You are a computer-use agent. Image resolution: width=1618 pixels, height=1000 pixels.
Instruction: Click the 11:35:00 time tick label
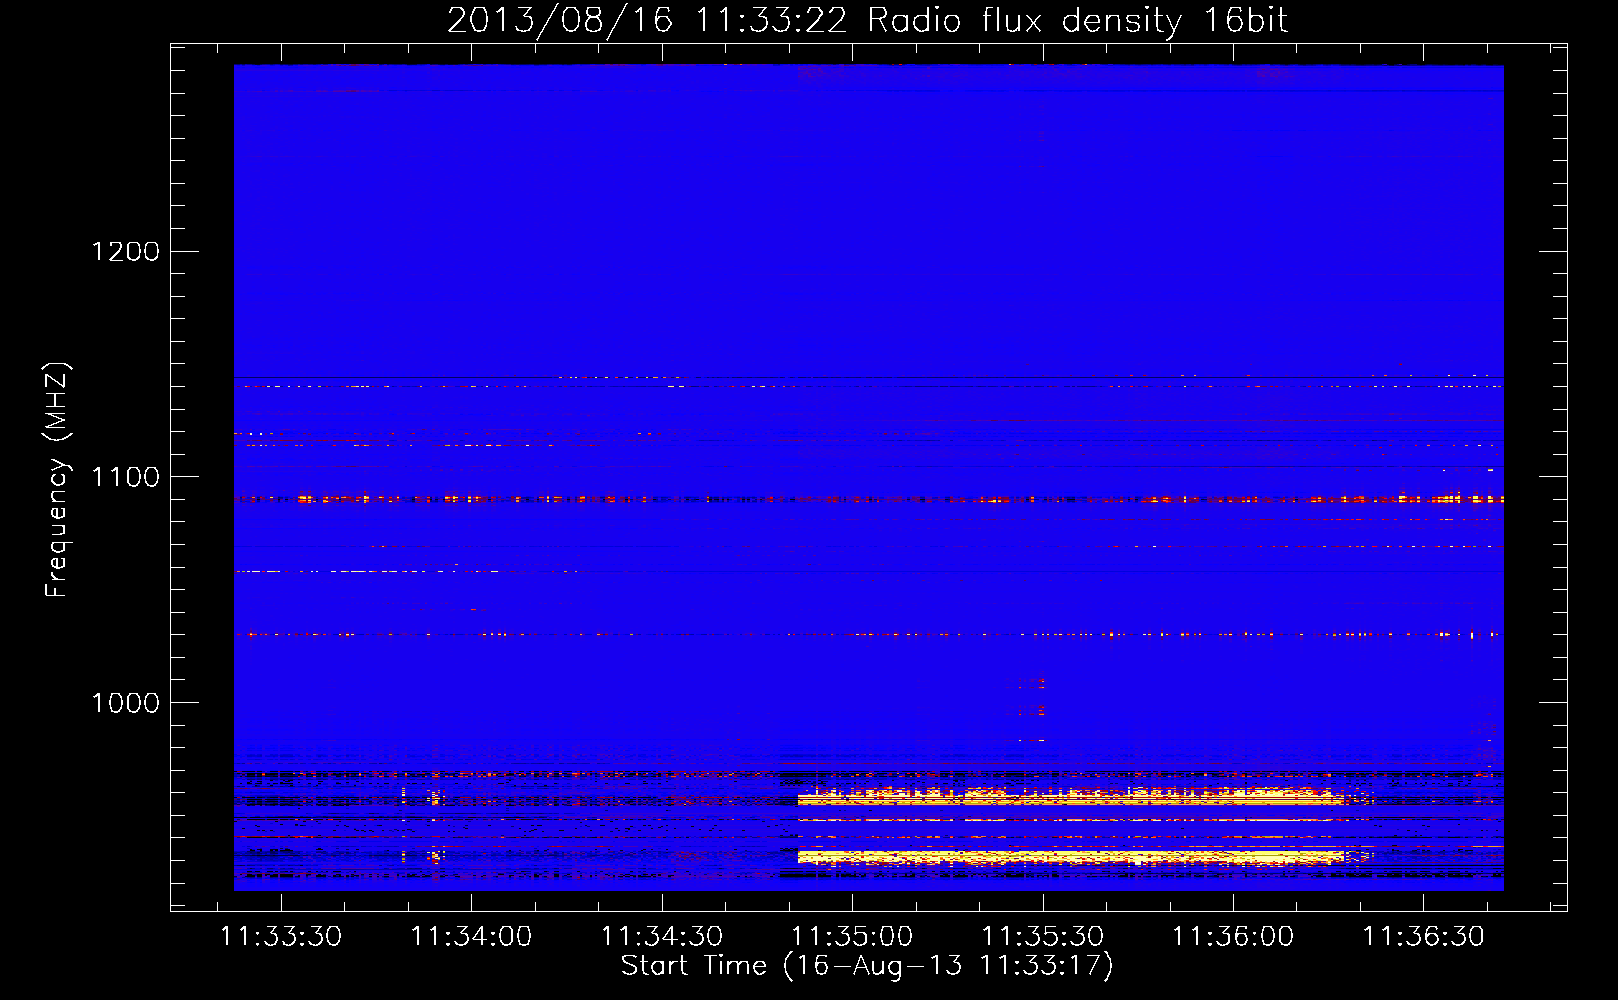852,937
